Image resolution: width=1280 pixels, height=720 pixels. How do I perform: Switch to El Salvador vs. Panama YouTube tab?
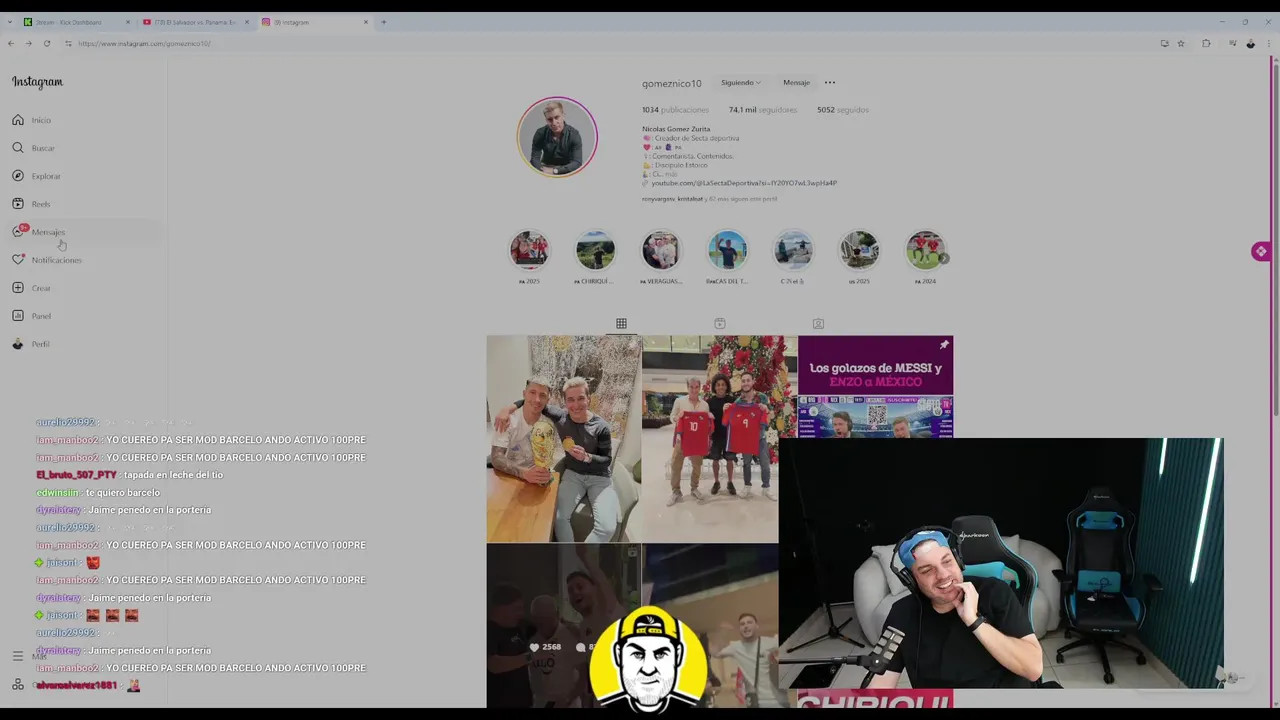click(196, 22)
